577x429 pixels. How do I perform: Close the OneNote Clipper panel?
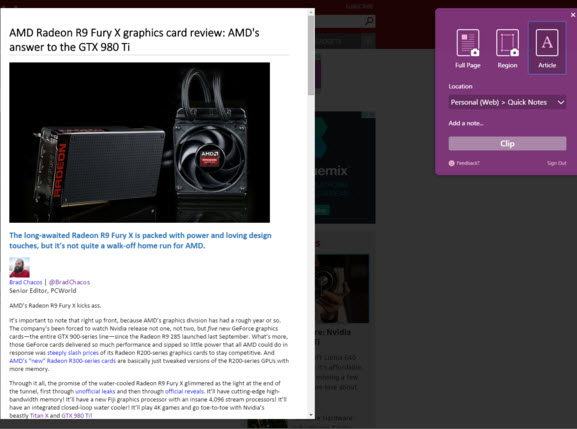pyautogui.click(x=573, y=15)
